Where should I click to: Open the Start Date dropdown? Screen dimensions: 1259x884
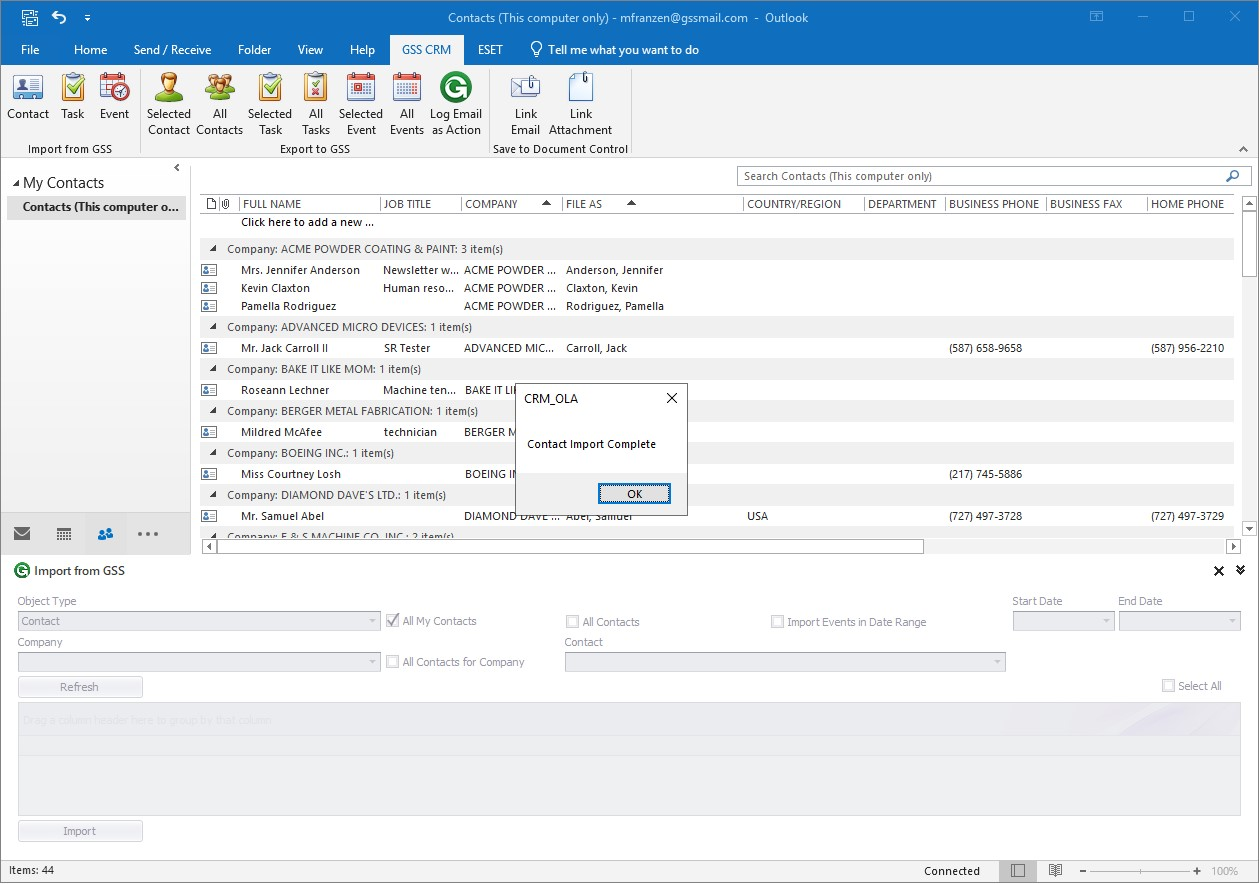tap(1106, 621)
